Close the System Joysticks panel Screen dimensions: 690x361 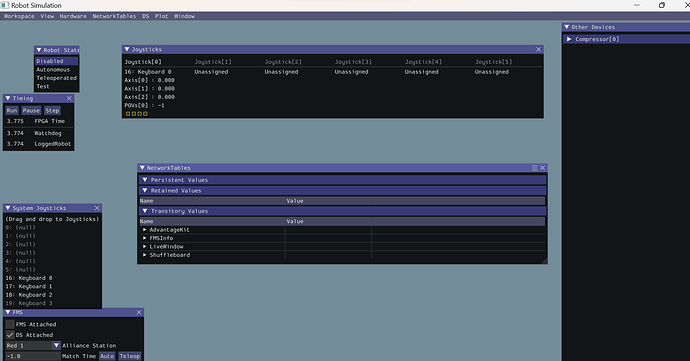click(x=97, y=208)
